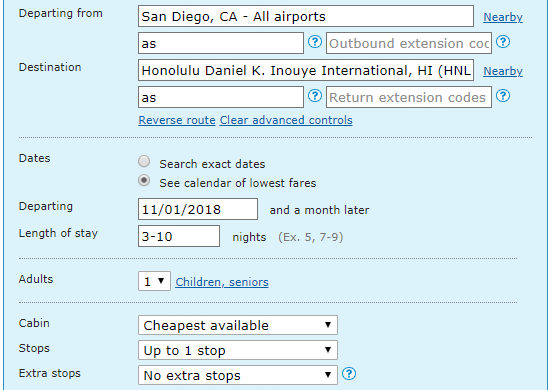The height and width of the screenshot is (390, 550).
Task: Click Nearby link next to Departing from
Action: click(503, 17)
